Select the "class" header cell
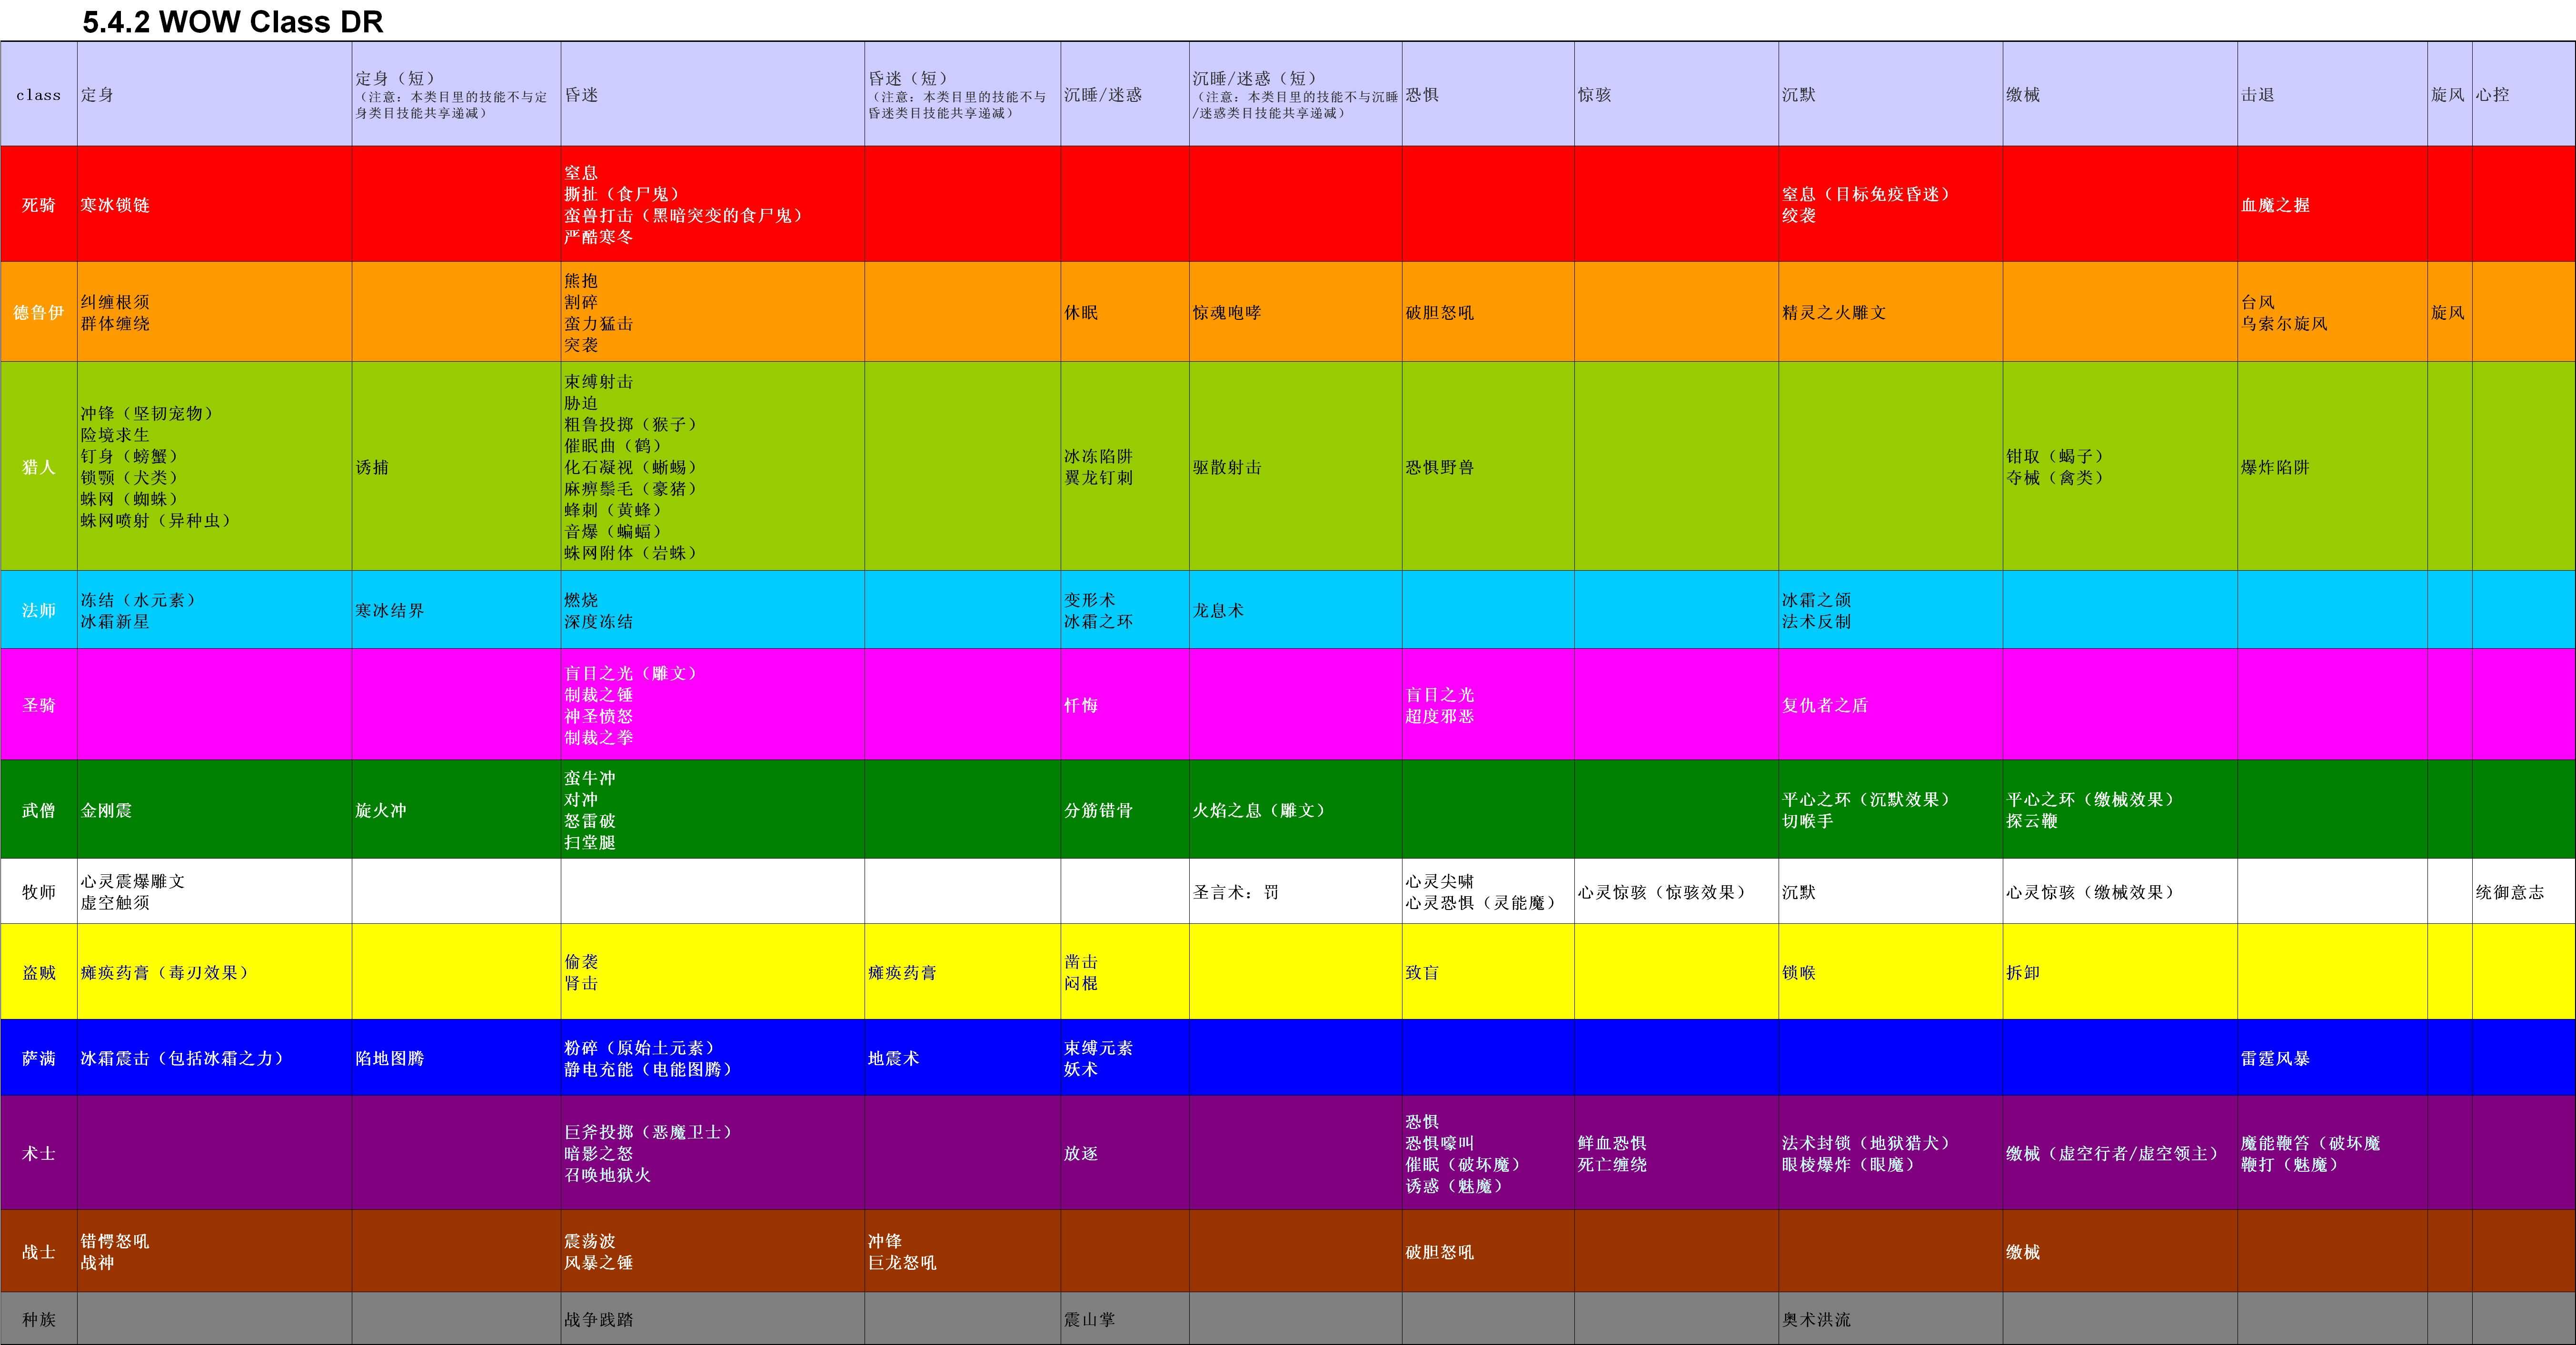The image size is (2576, 1345). 39,94
